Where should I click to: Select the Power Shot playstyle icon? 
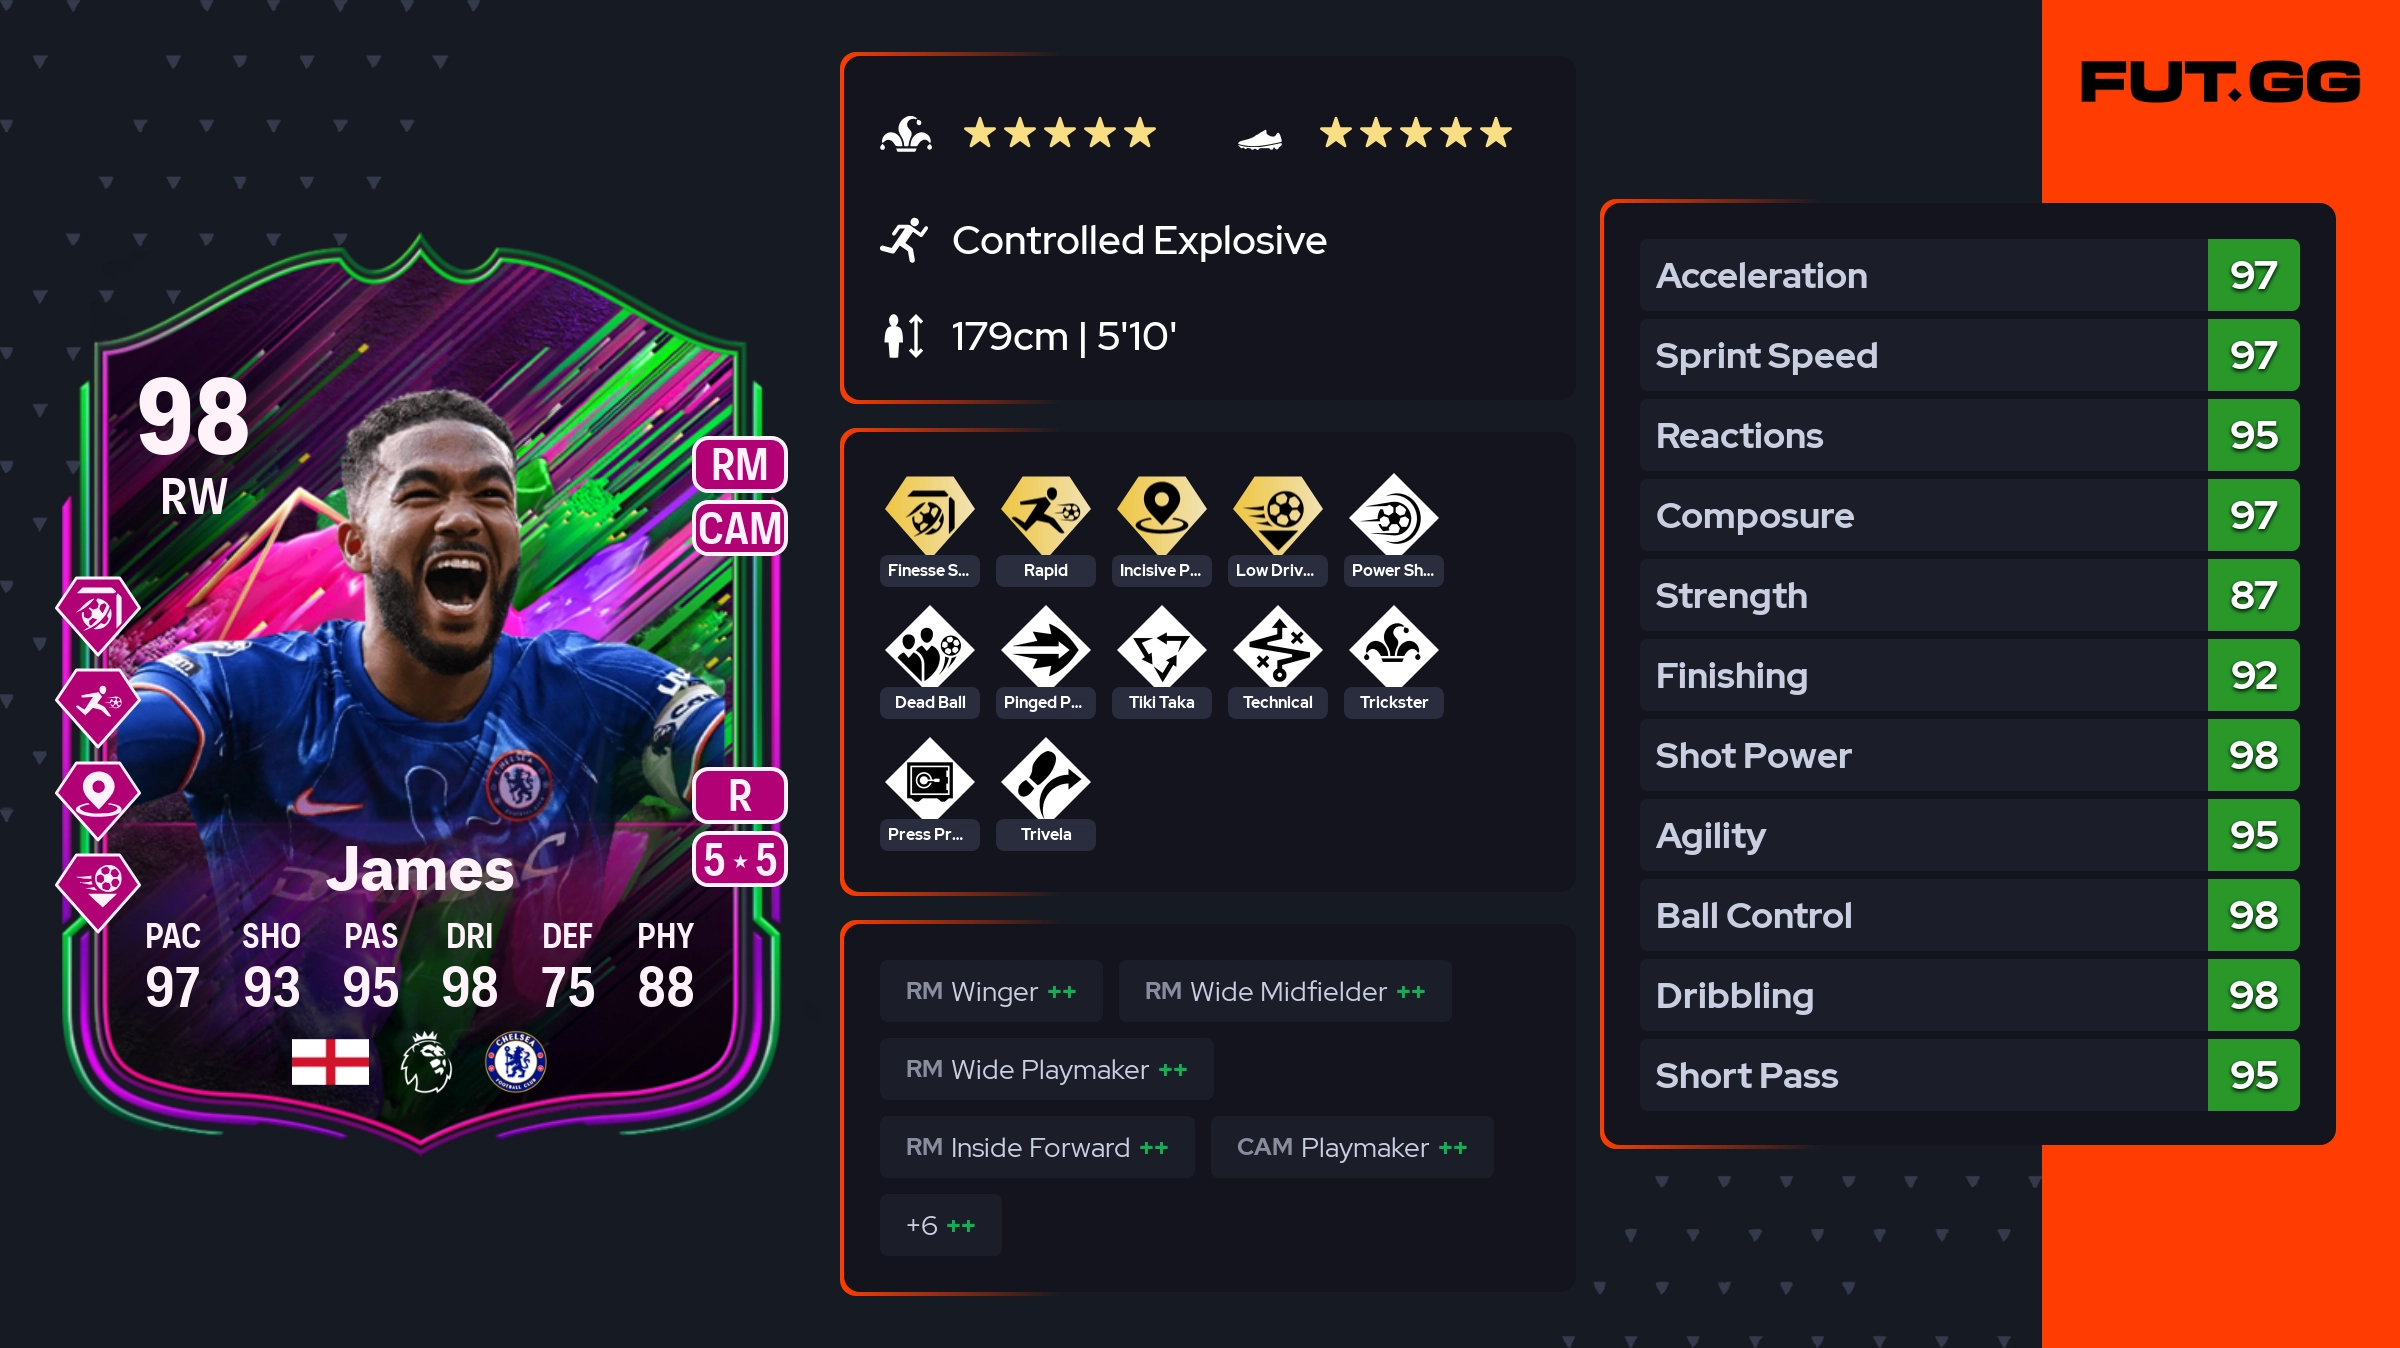tap(1393, 515)
